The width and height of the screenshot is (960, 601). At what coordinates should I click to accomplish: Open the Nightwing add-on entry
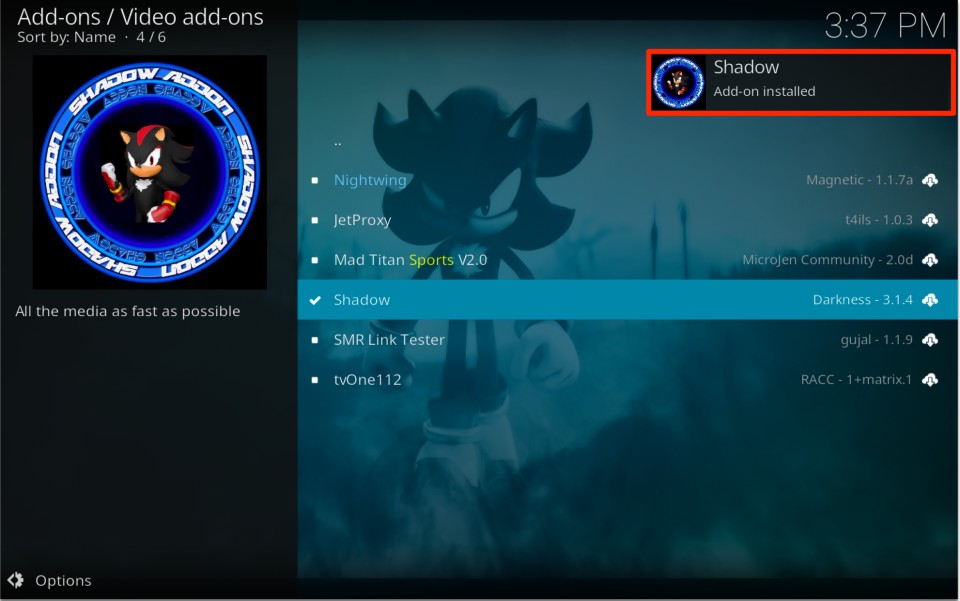click(628, 180)
